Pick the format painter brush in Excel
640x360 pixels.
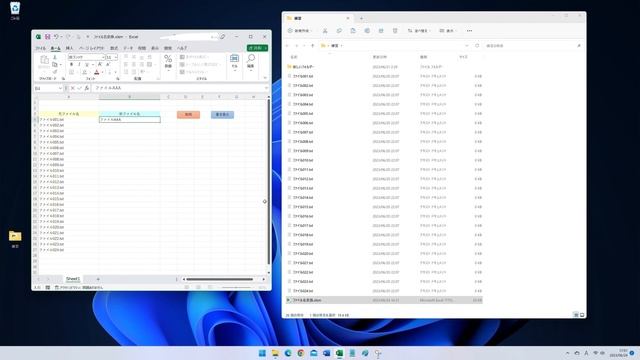coord(55,71)
